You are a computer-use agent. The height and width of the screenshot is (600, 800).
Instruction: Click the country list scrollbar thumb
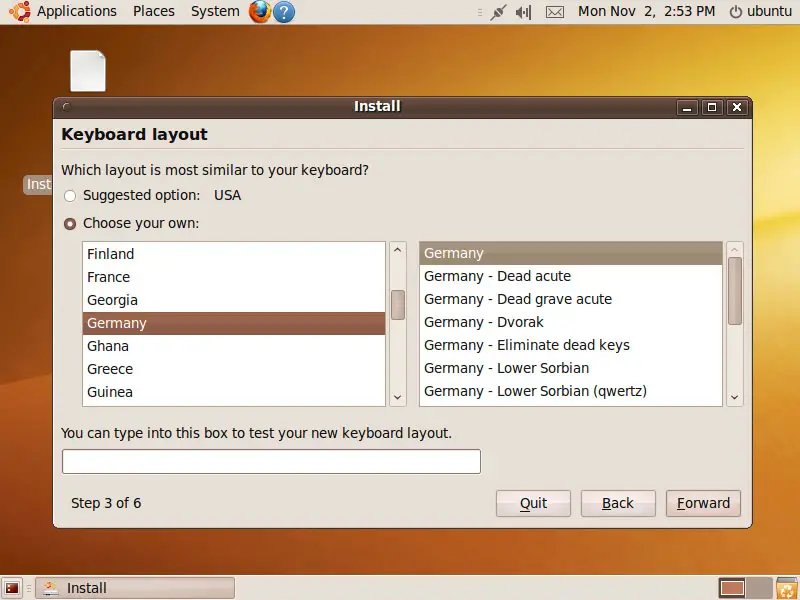pyautogui.click(x=397, y=305)
